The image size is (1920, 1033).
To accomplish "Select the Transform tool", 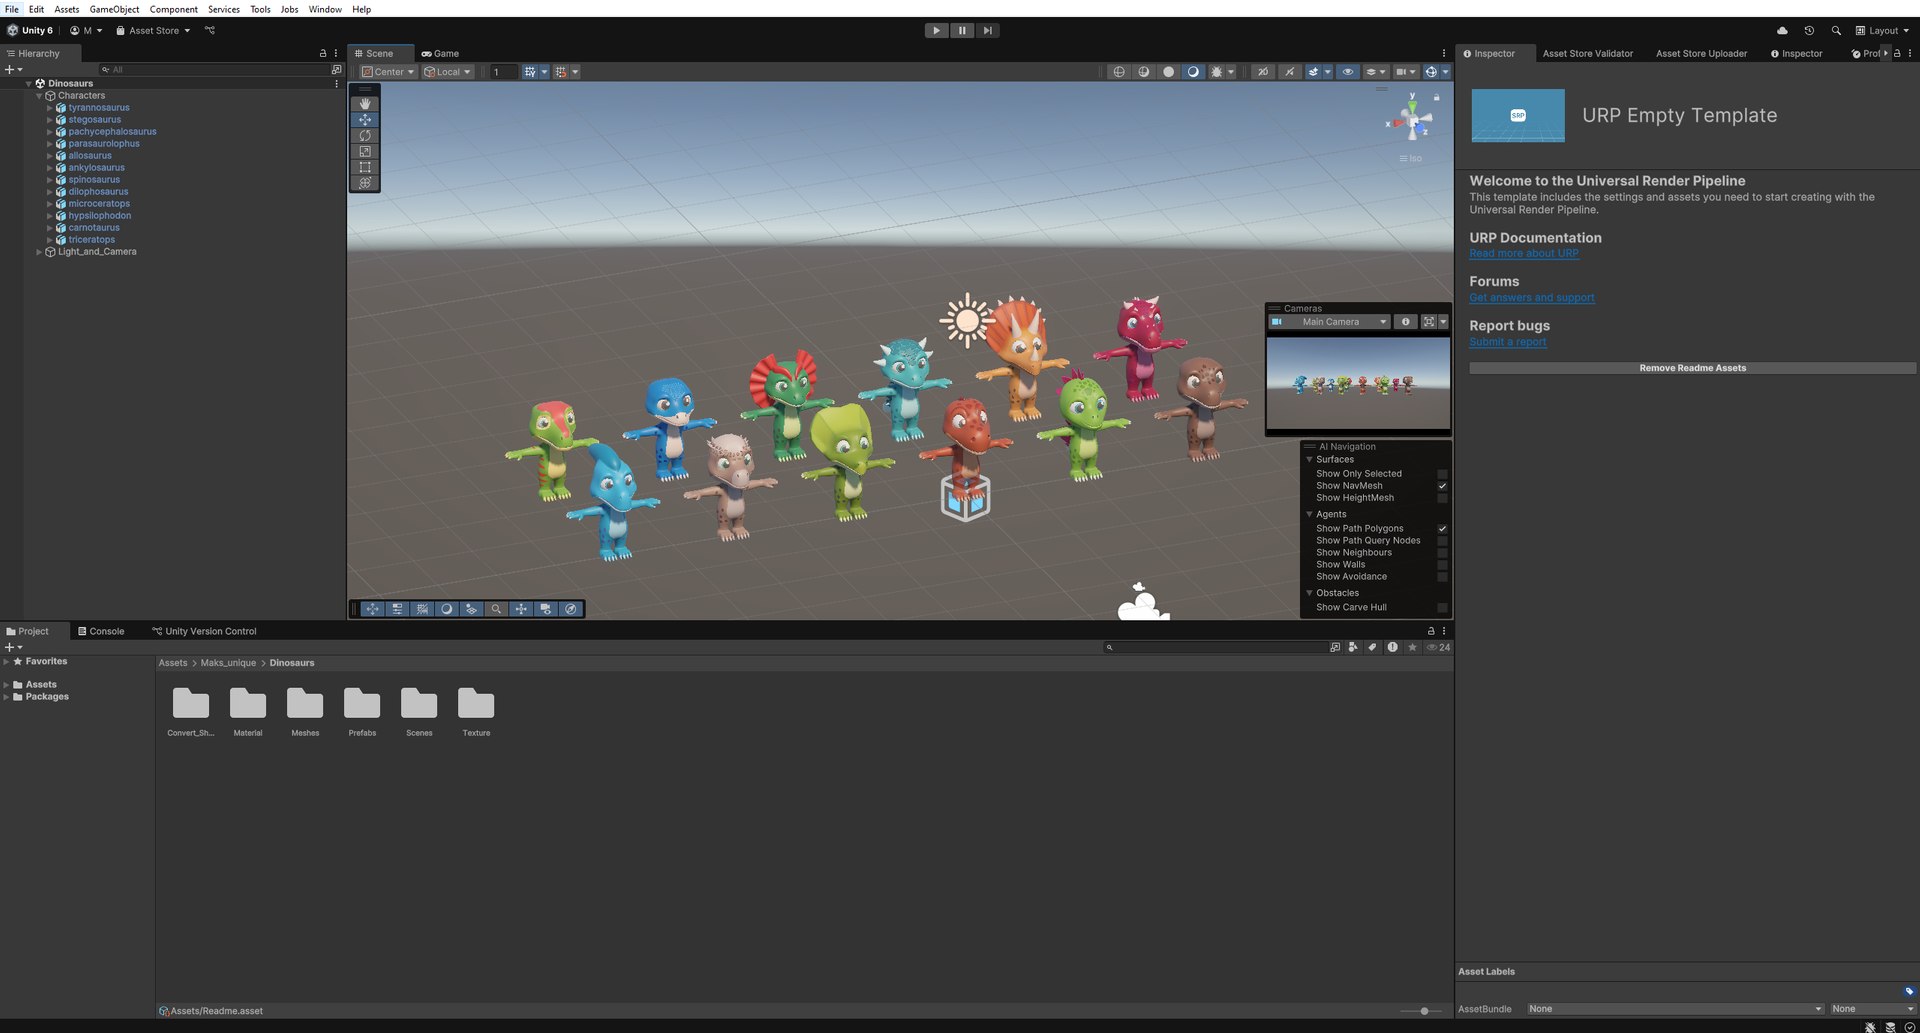I will click(x=365, y=183).
